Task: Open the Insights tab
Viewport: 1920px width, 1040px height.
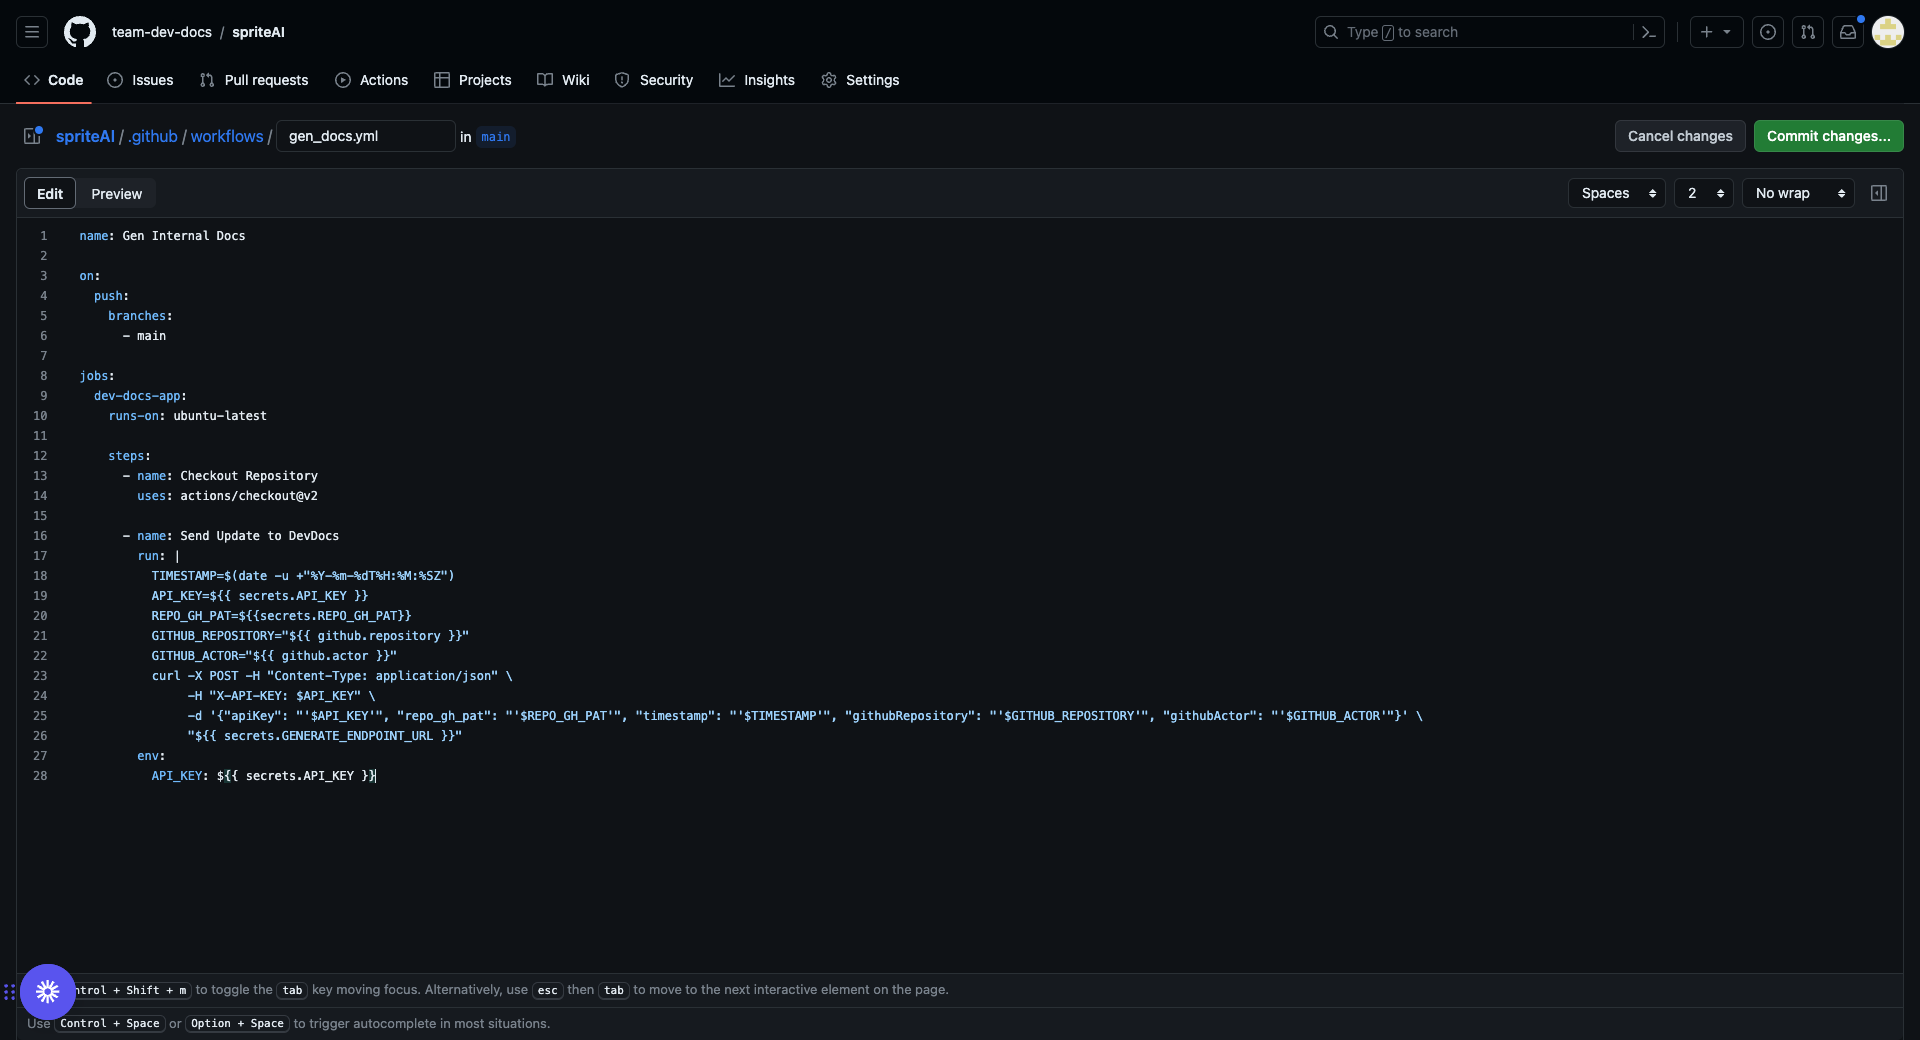Action: click(x=757, y=80)
